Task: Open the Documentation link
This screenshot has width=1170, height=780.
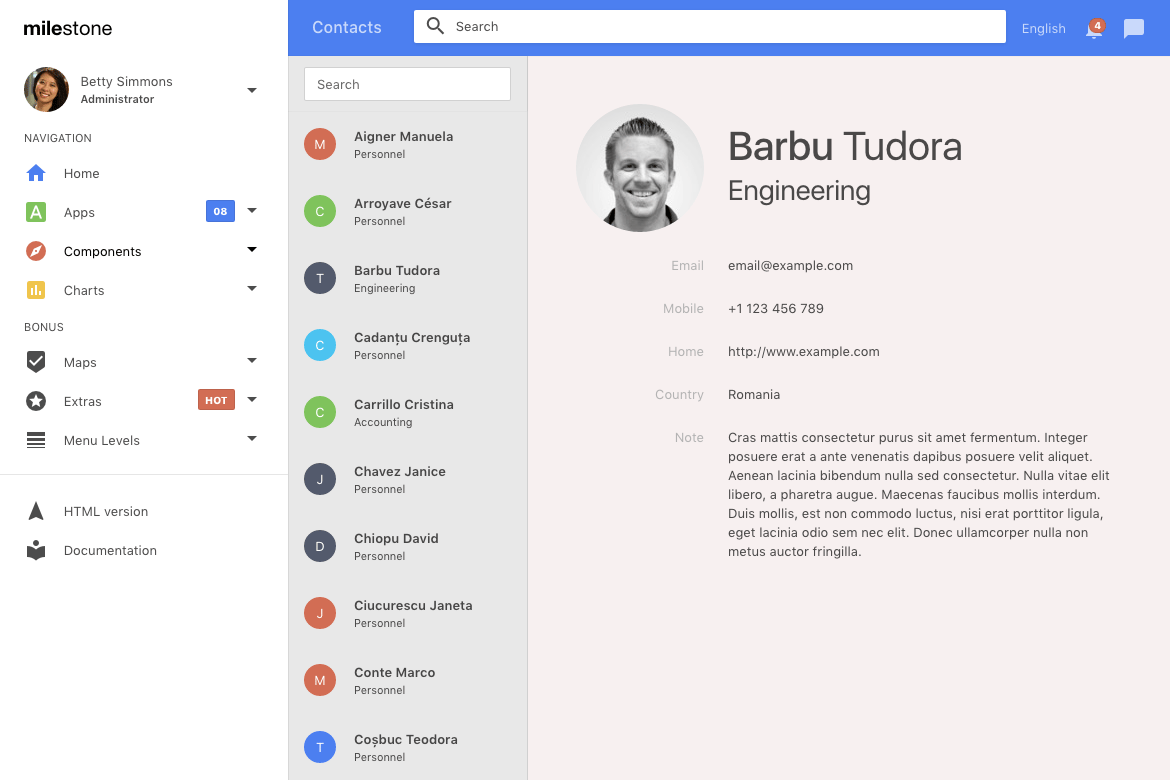Action: pos(110,550)
